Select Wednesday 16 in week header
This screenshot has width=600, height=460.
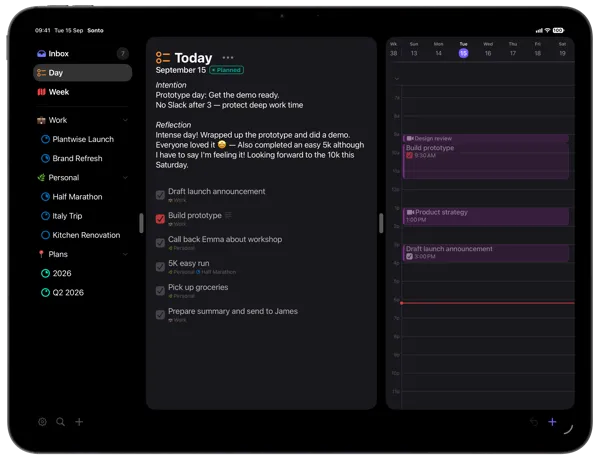click(488, 50)
